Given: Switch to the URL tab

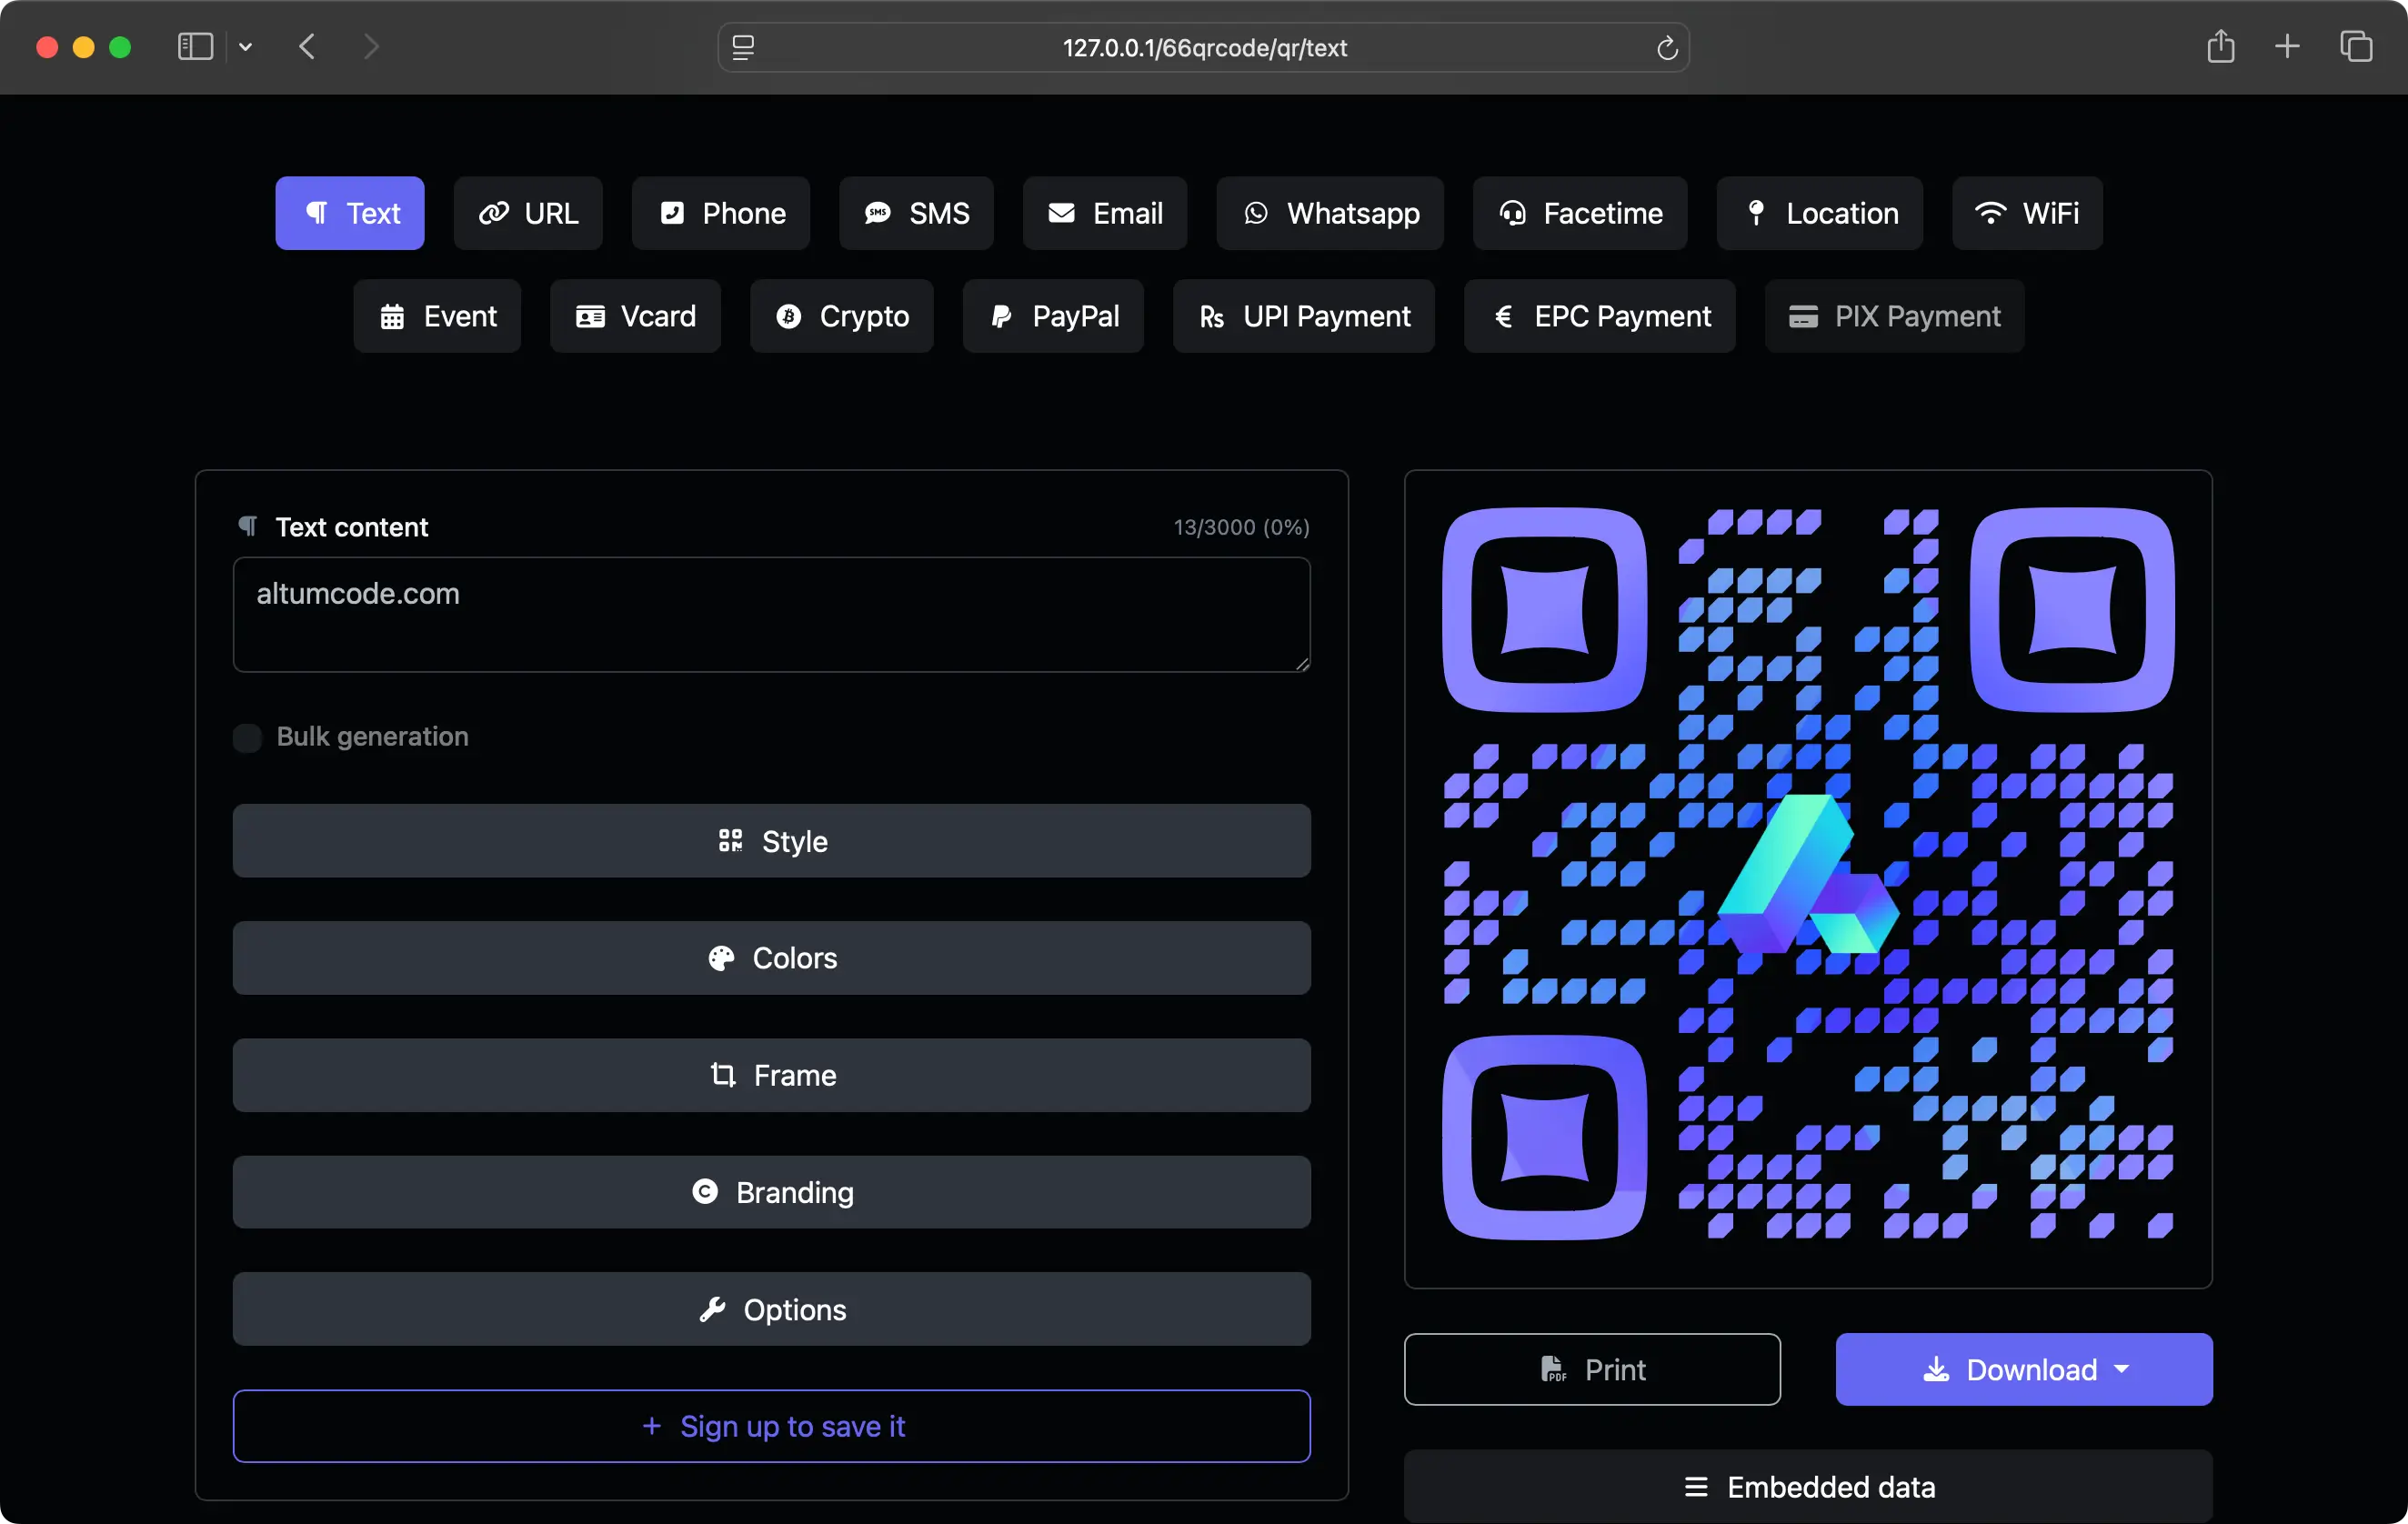Looking at the screenshot, I should tap(528, 213).
